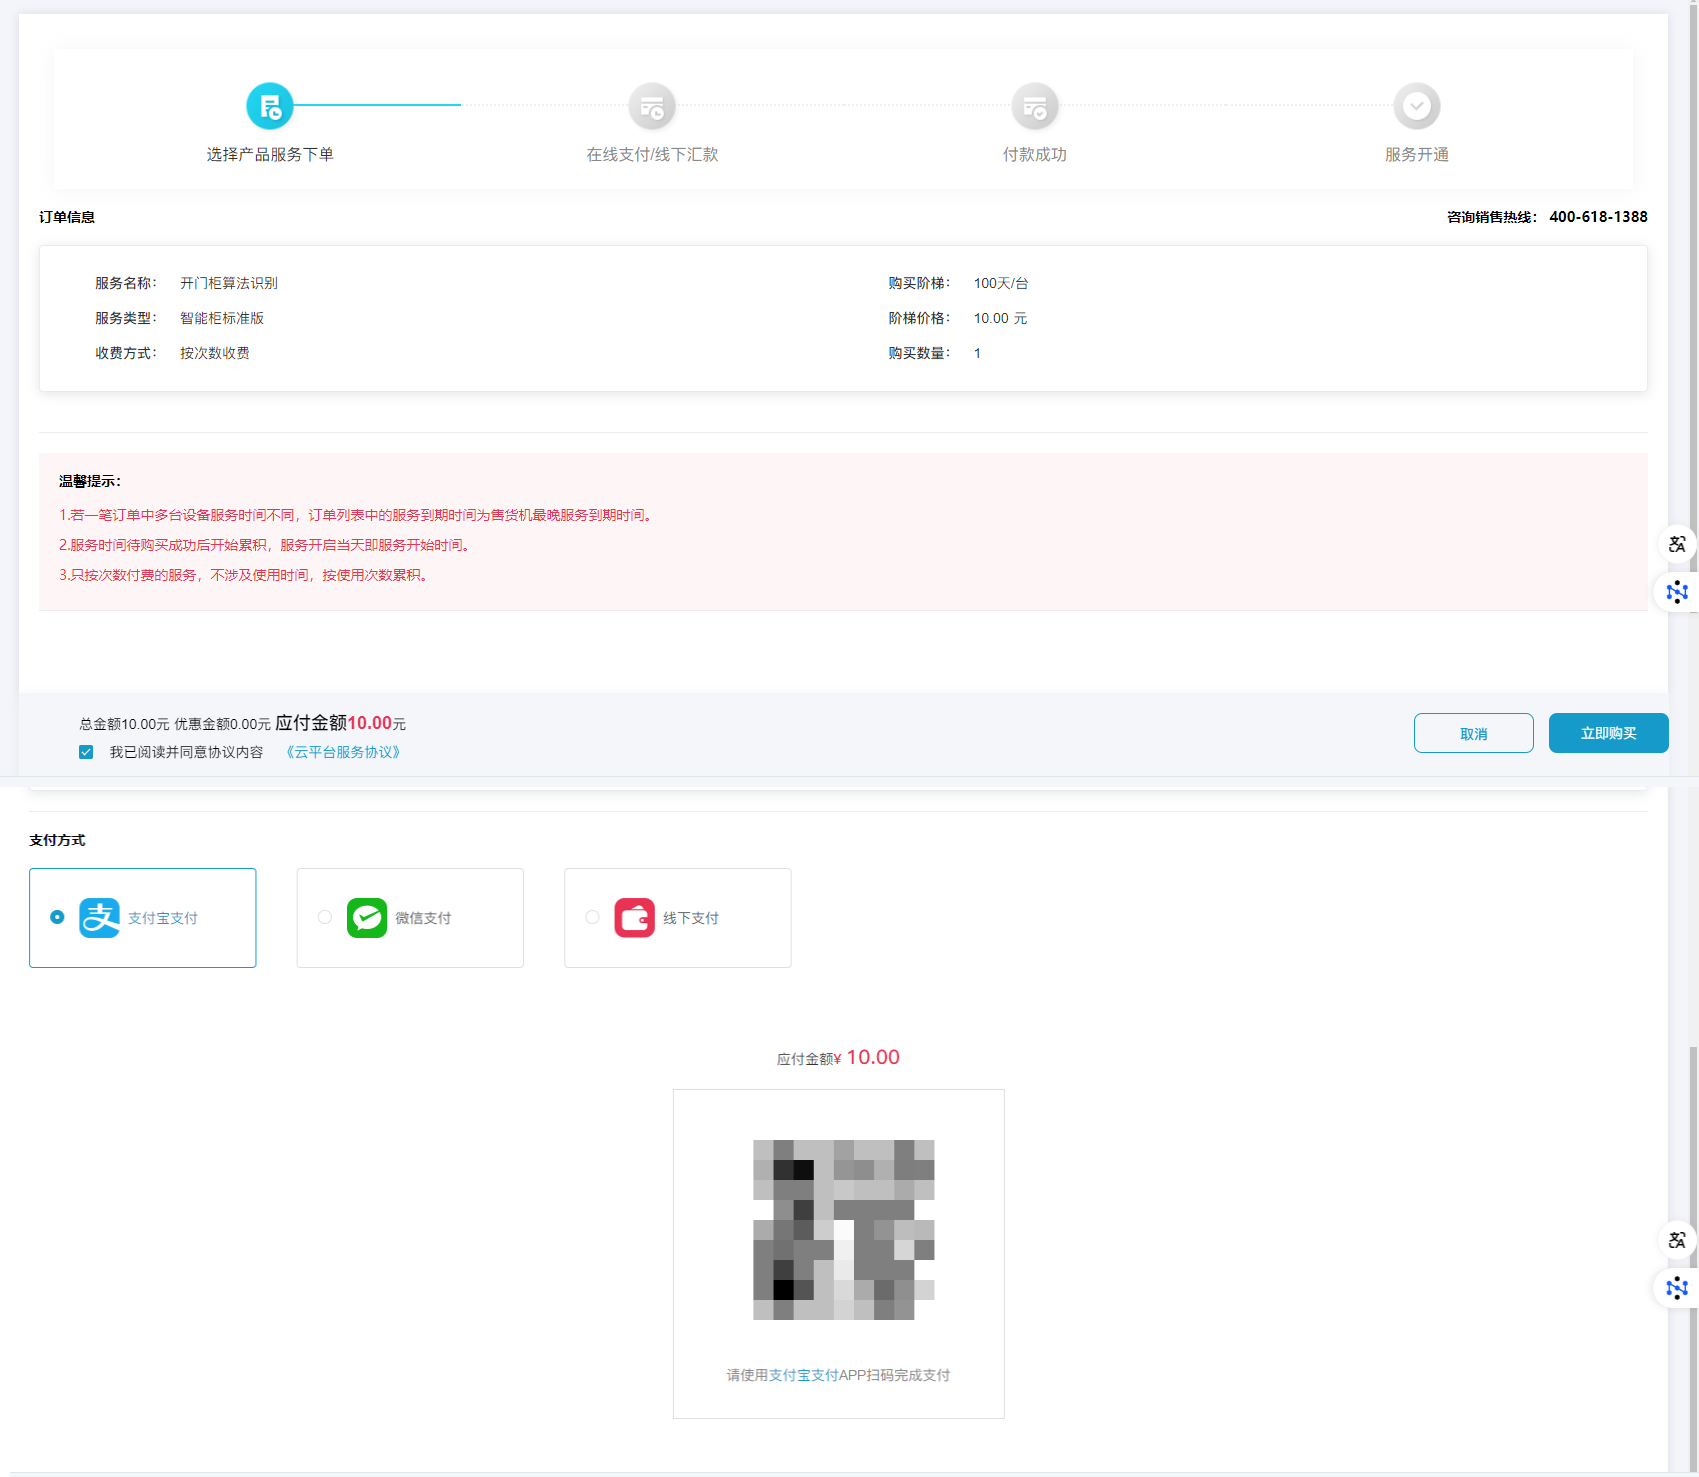Click the 在线支付/线下汇款 step label

click(652, 154)
